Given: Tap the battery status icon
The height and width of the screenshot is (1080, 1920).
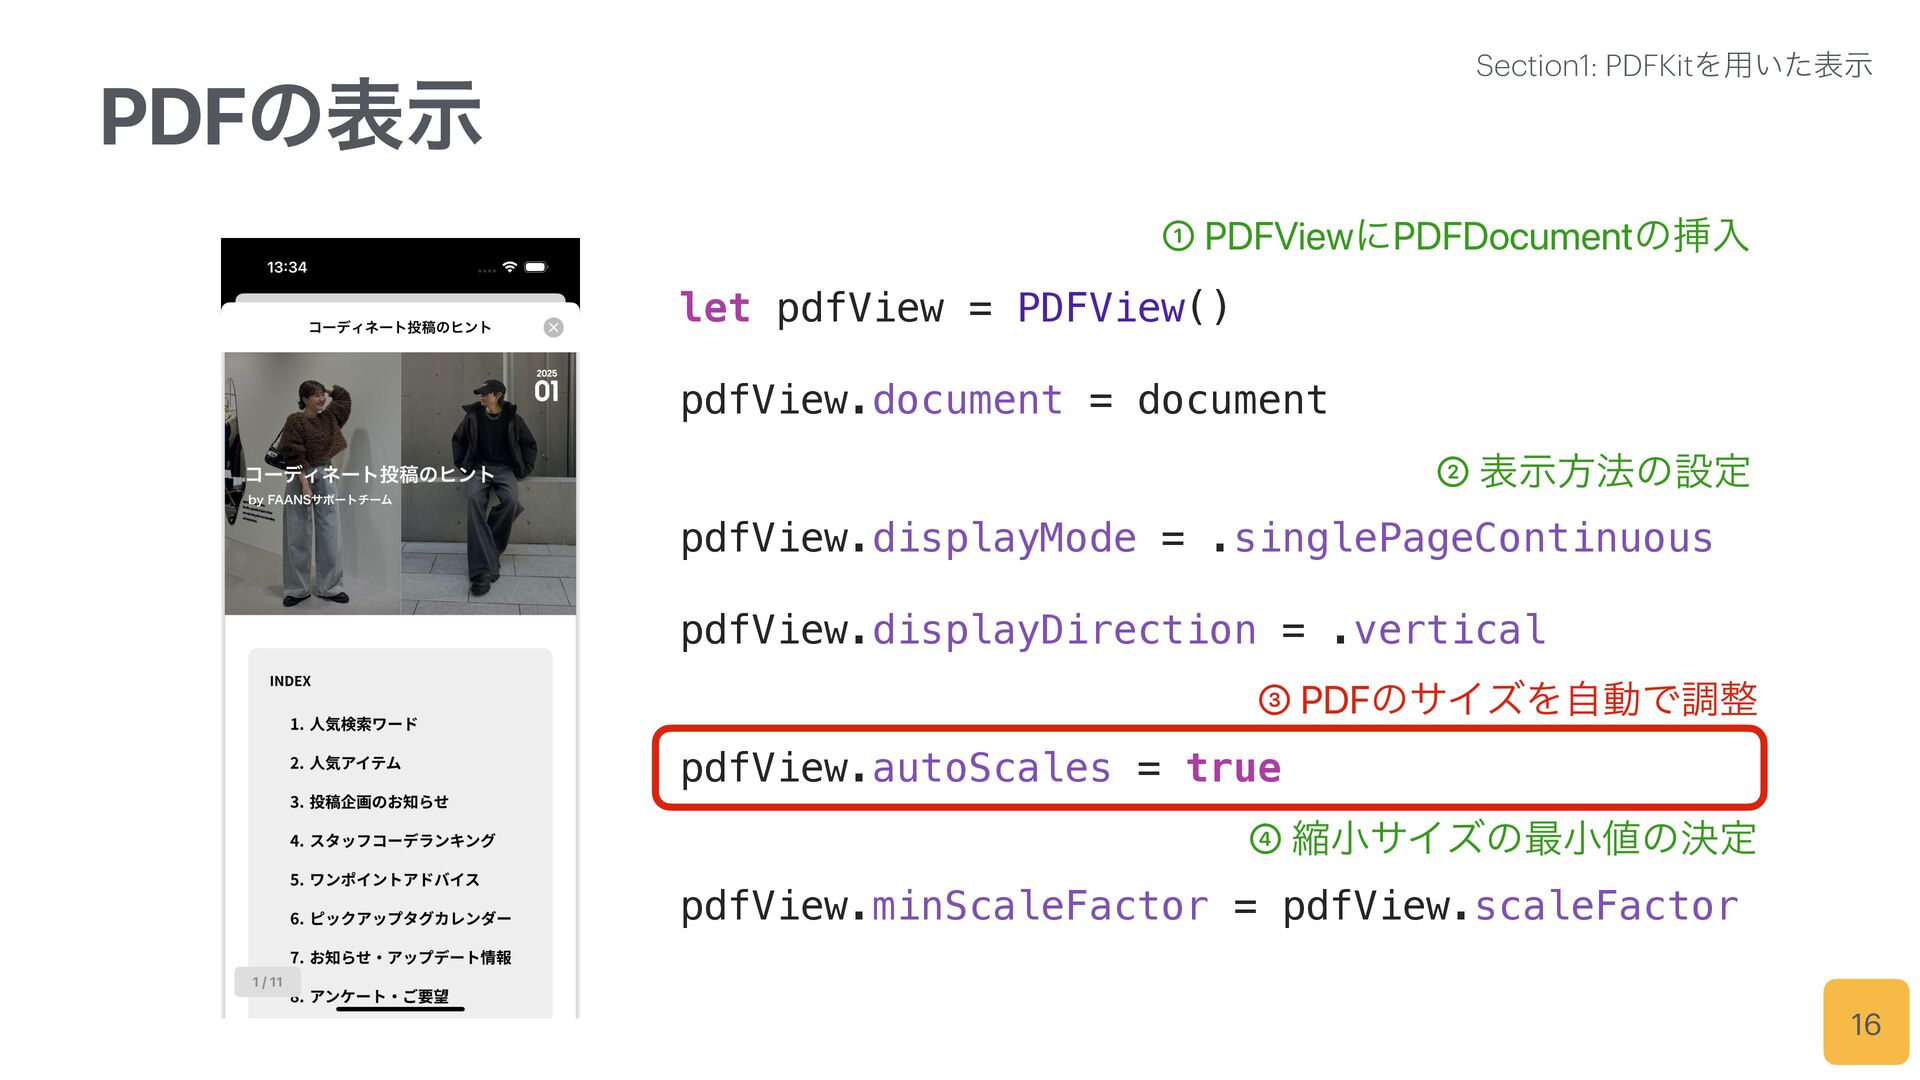Looking at the screenshot, I should click(x=536, y=267).
